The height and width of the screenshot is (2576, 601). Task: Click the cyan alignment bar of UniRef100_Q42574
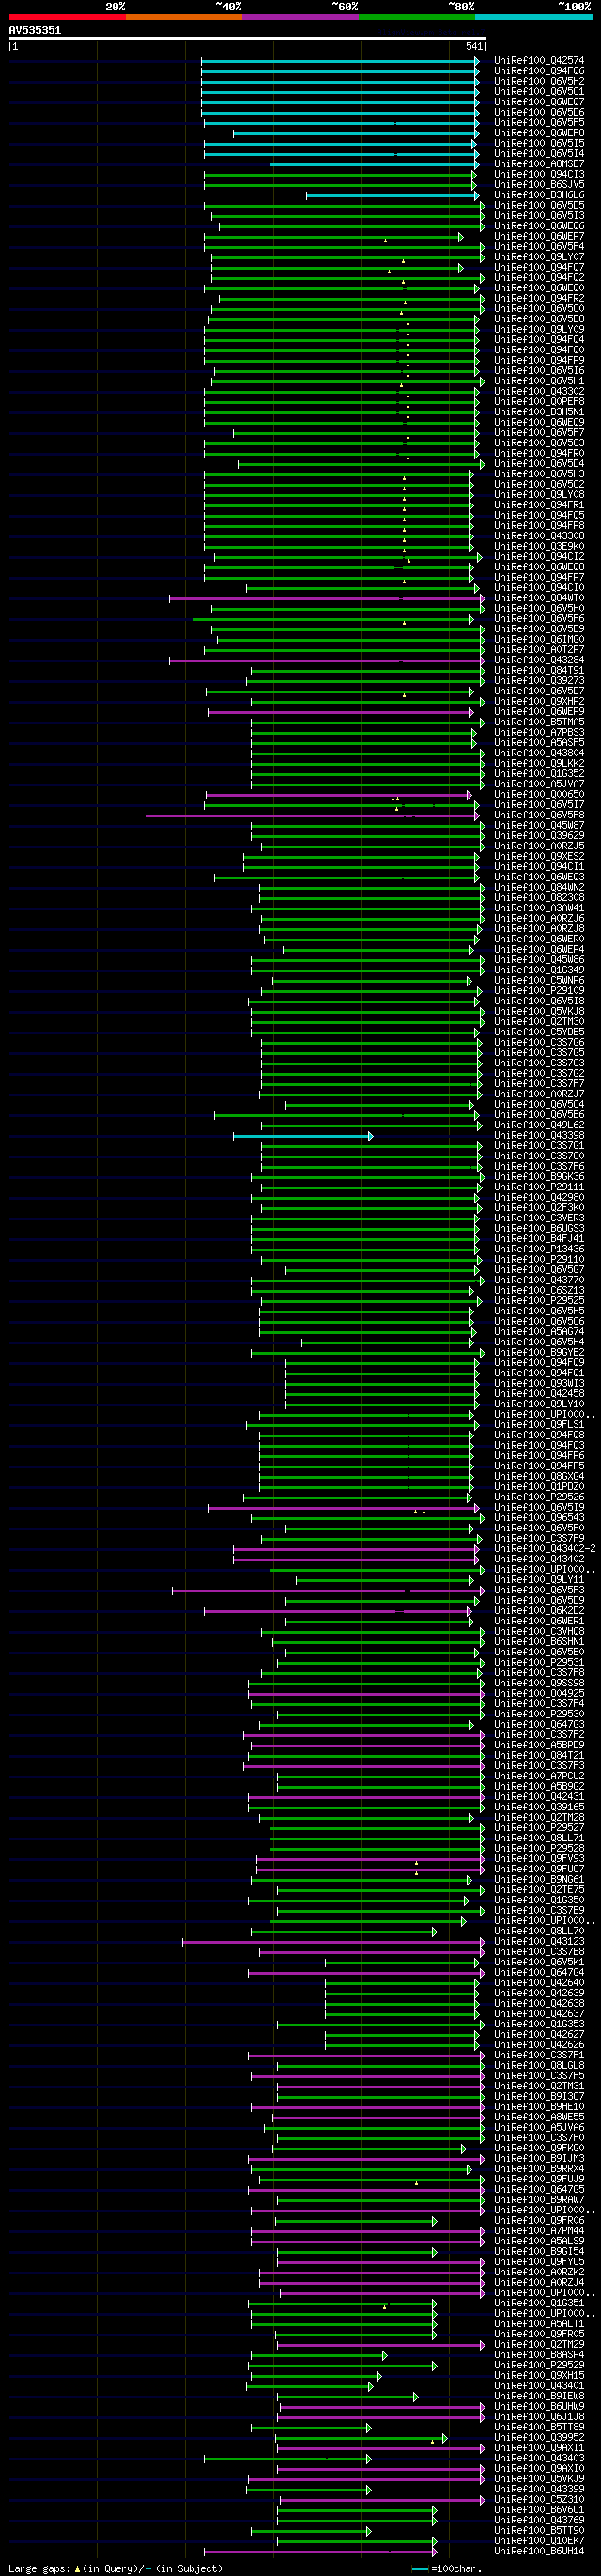(x=340, y=61)
